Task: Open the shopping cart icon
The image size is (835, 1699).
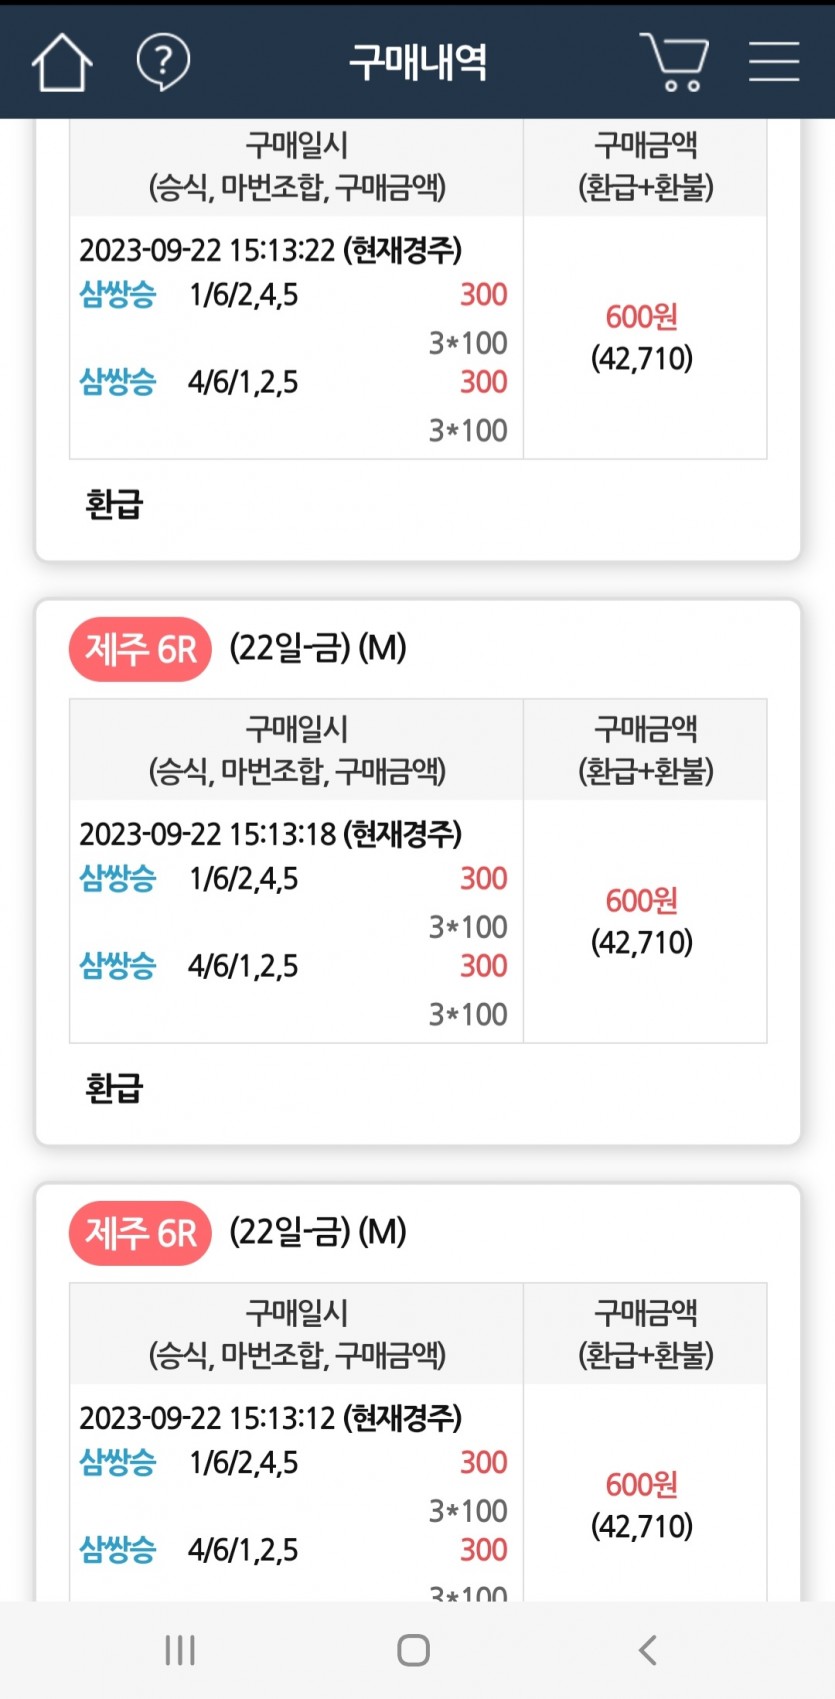Action: 674,62
